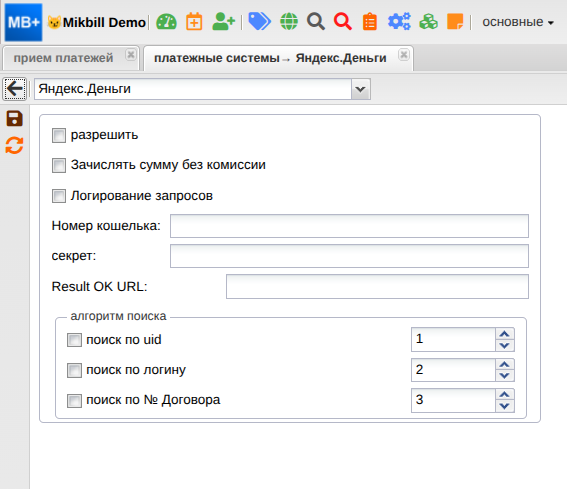Image resolution: width=567 pixels, height=489 pixels.
Task: Click the add user icon
Action: tap(224, 22)
